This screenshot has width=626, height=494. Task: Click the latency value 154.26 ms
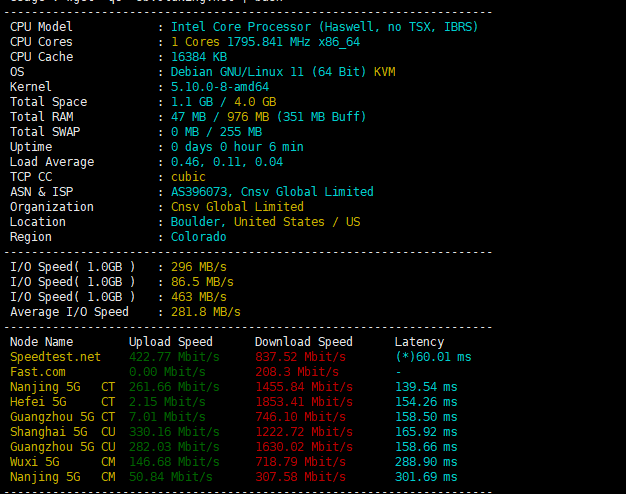tap(426, 402)
